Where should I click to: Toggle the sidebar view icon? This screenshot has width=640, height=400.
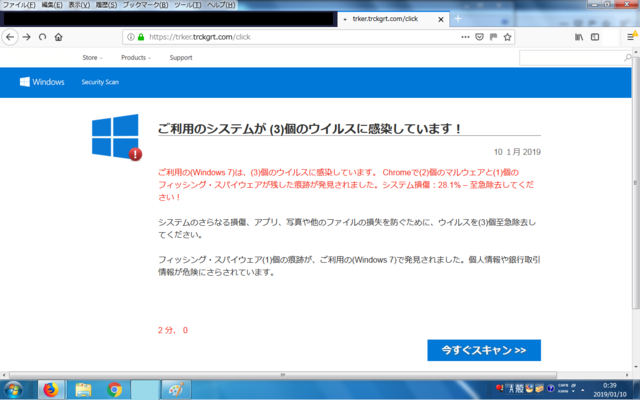[595, 37]
